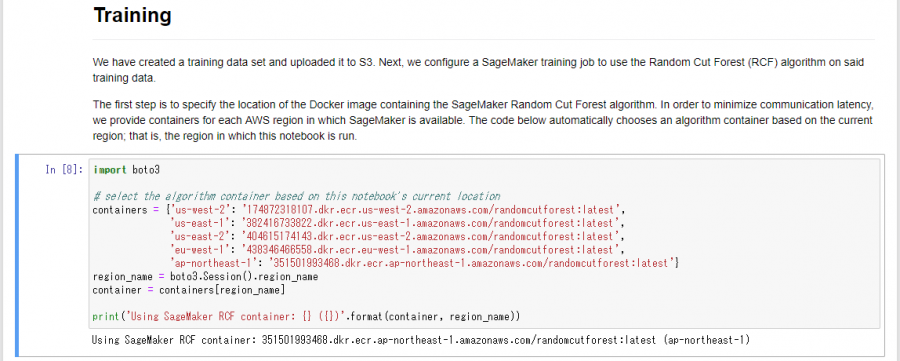
Task: Select the In [8] cell prompt
Action: point(65,170)
